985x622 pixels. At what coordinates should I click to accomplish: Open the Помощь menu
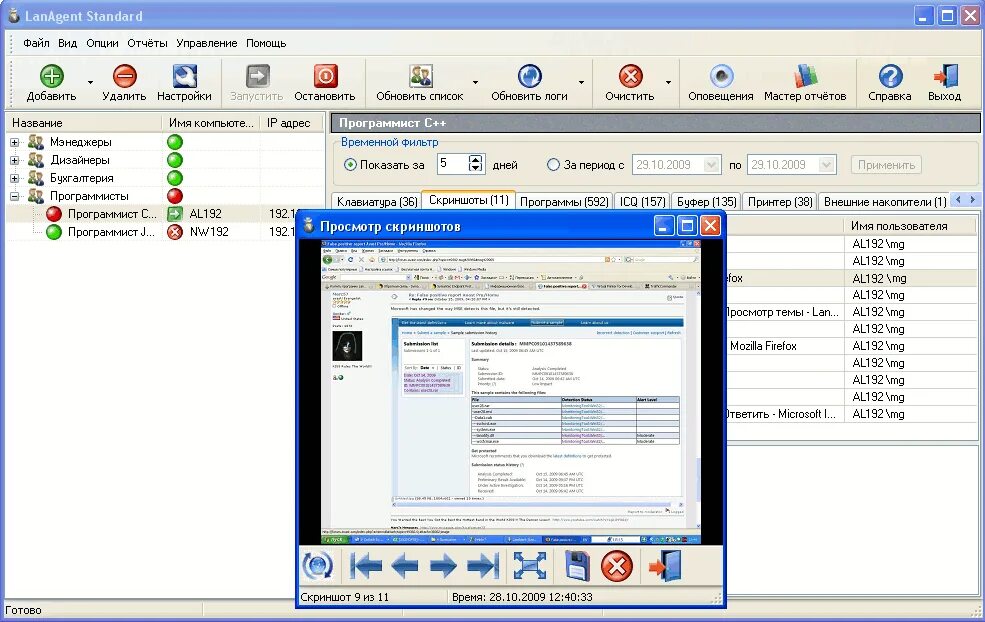(266, 43)
